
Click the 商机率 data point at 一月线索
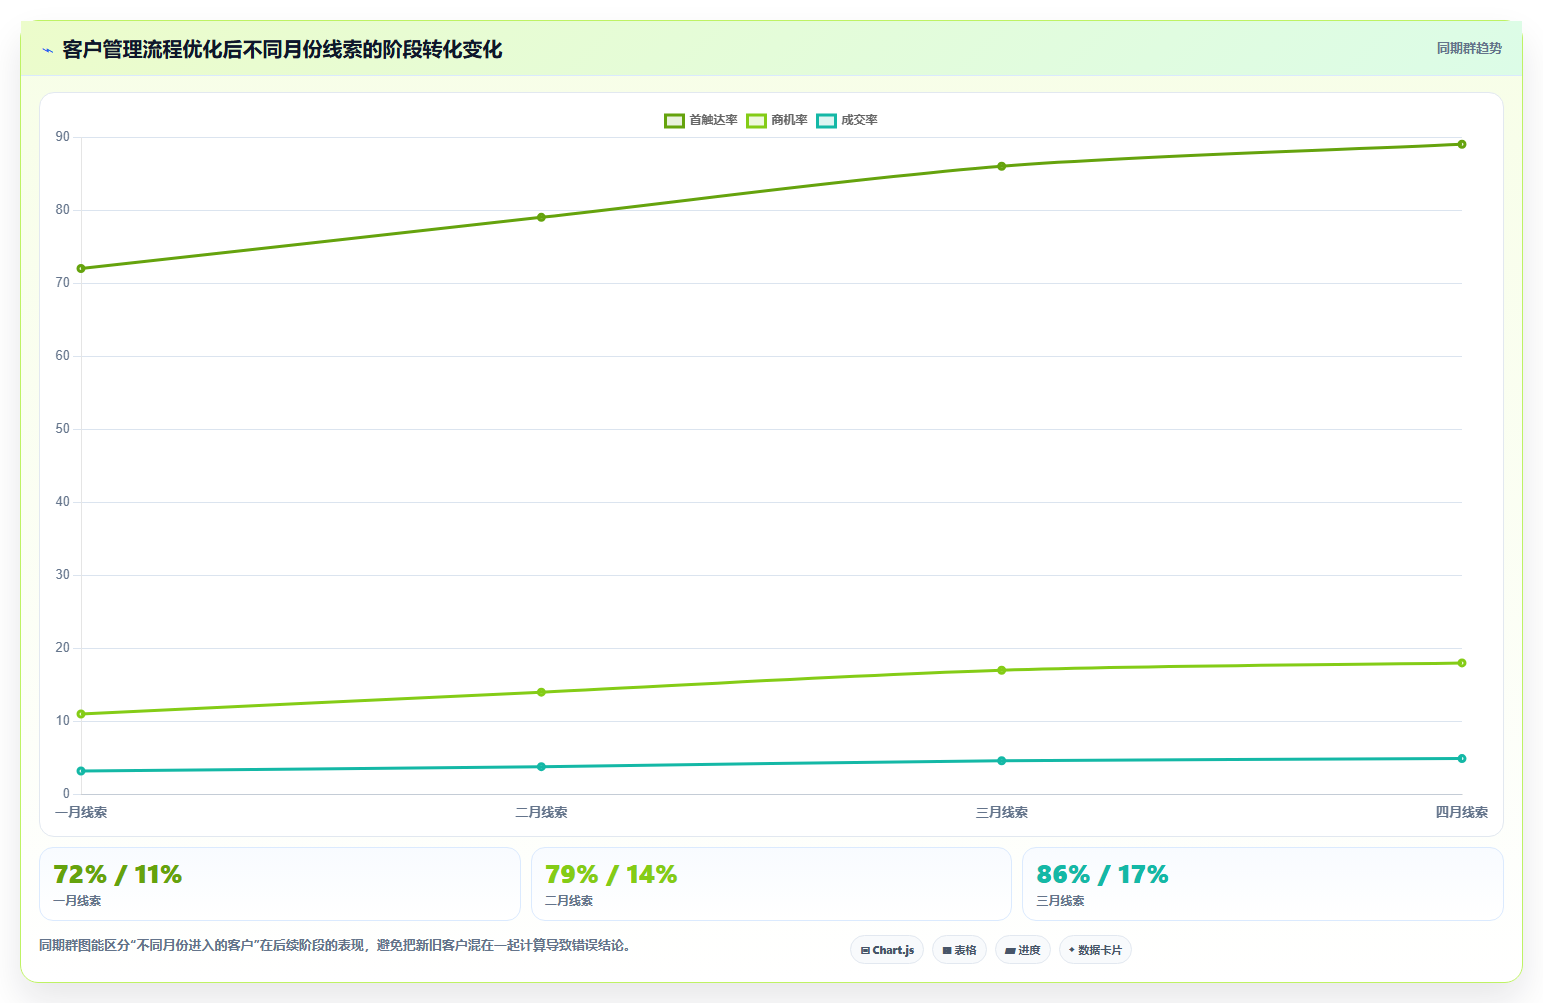(81, 714)
